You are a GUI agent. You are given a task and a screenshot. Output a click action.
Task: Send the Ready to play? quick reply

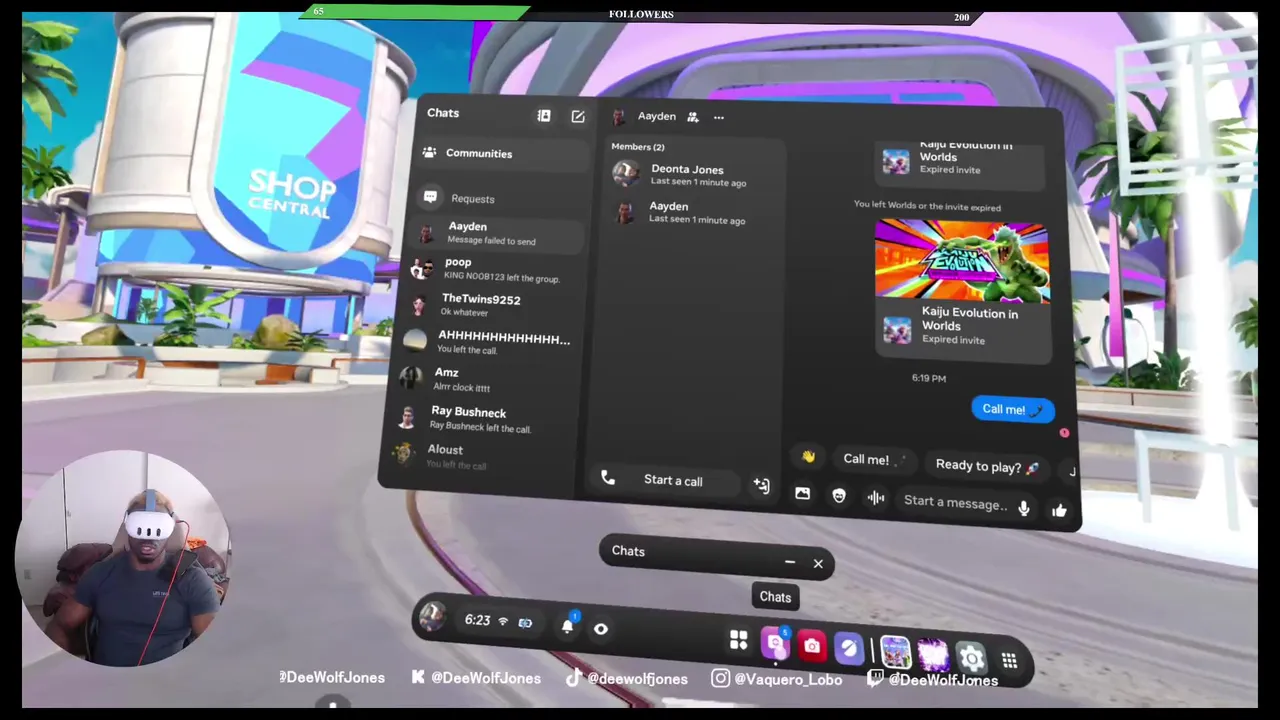(987, 466)
